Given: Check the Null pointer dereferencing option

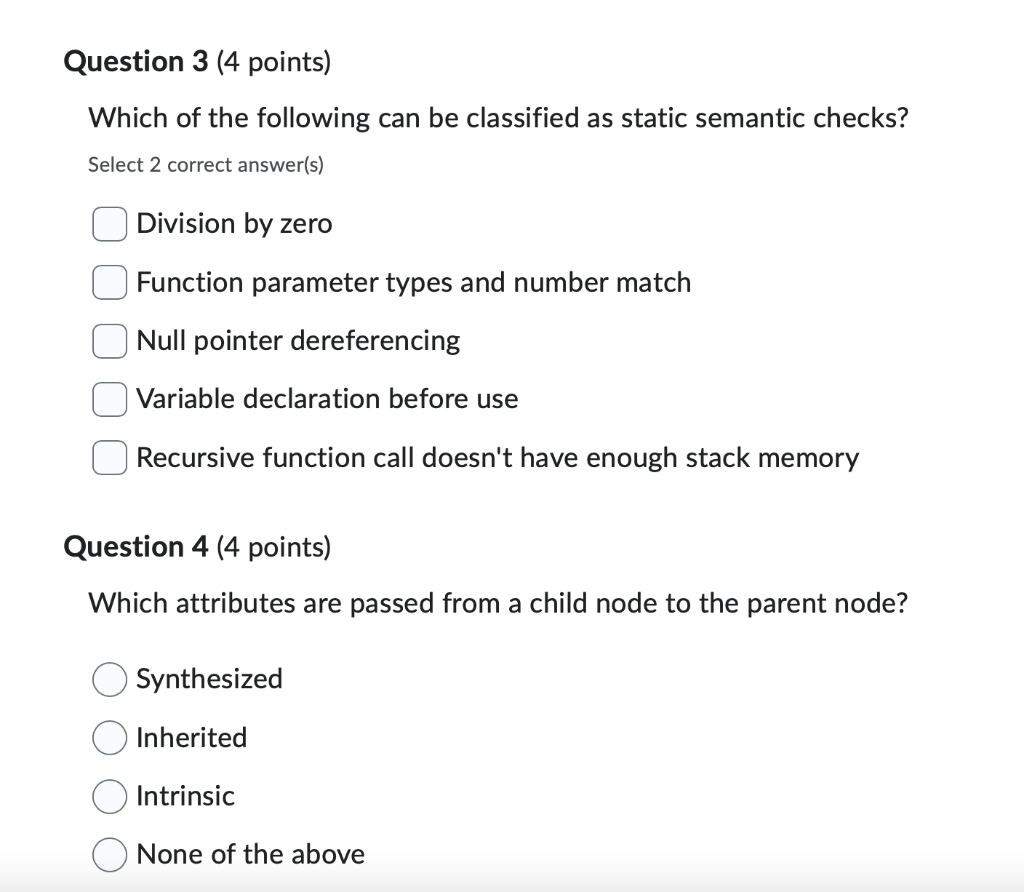Looking at the screenshot, I should 109,341.
